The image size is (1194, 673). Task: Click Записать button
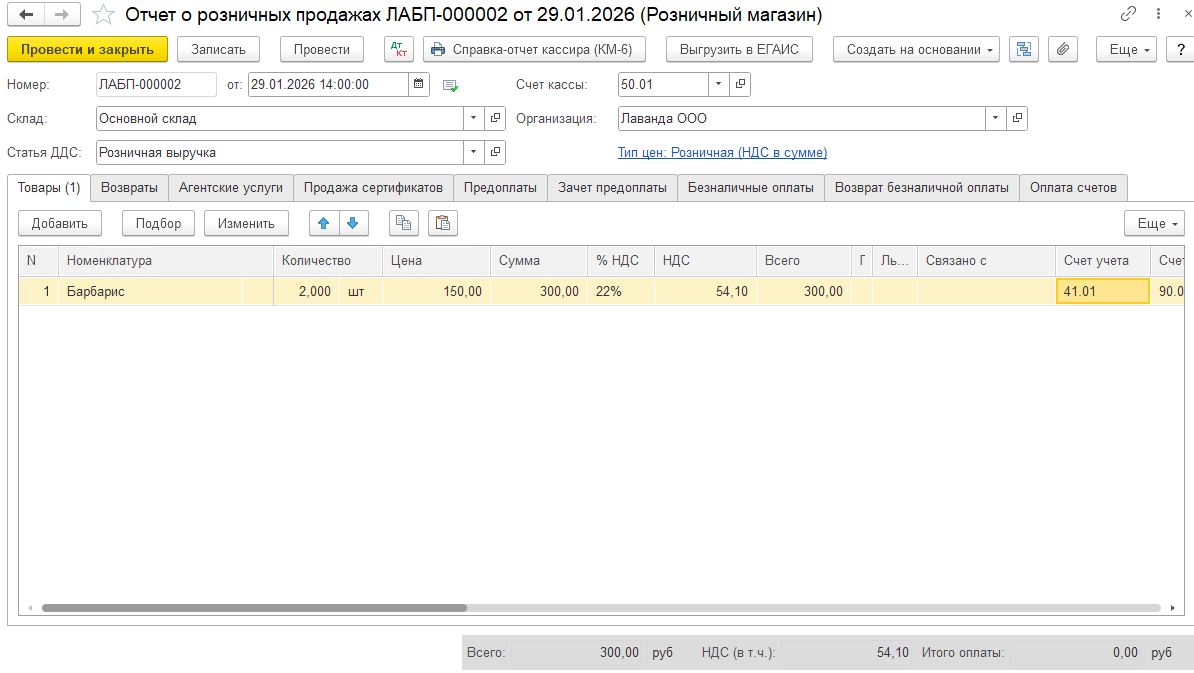[219, 49]
